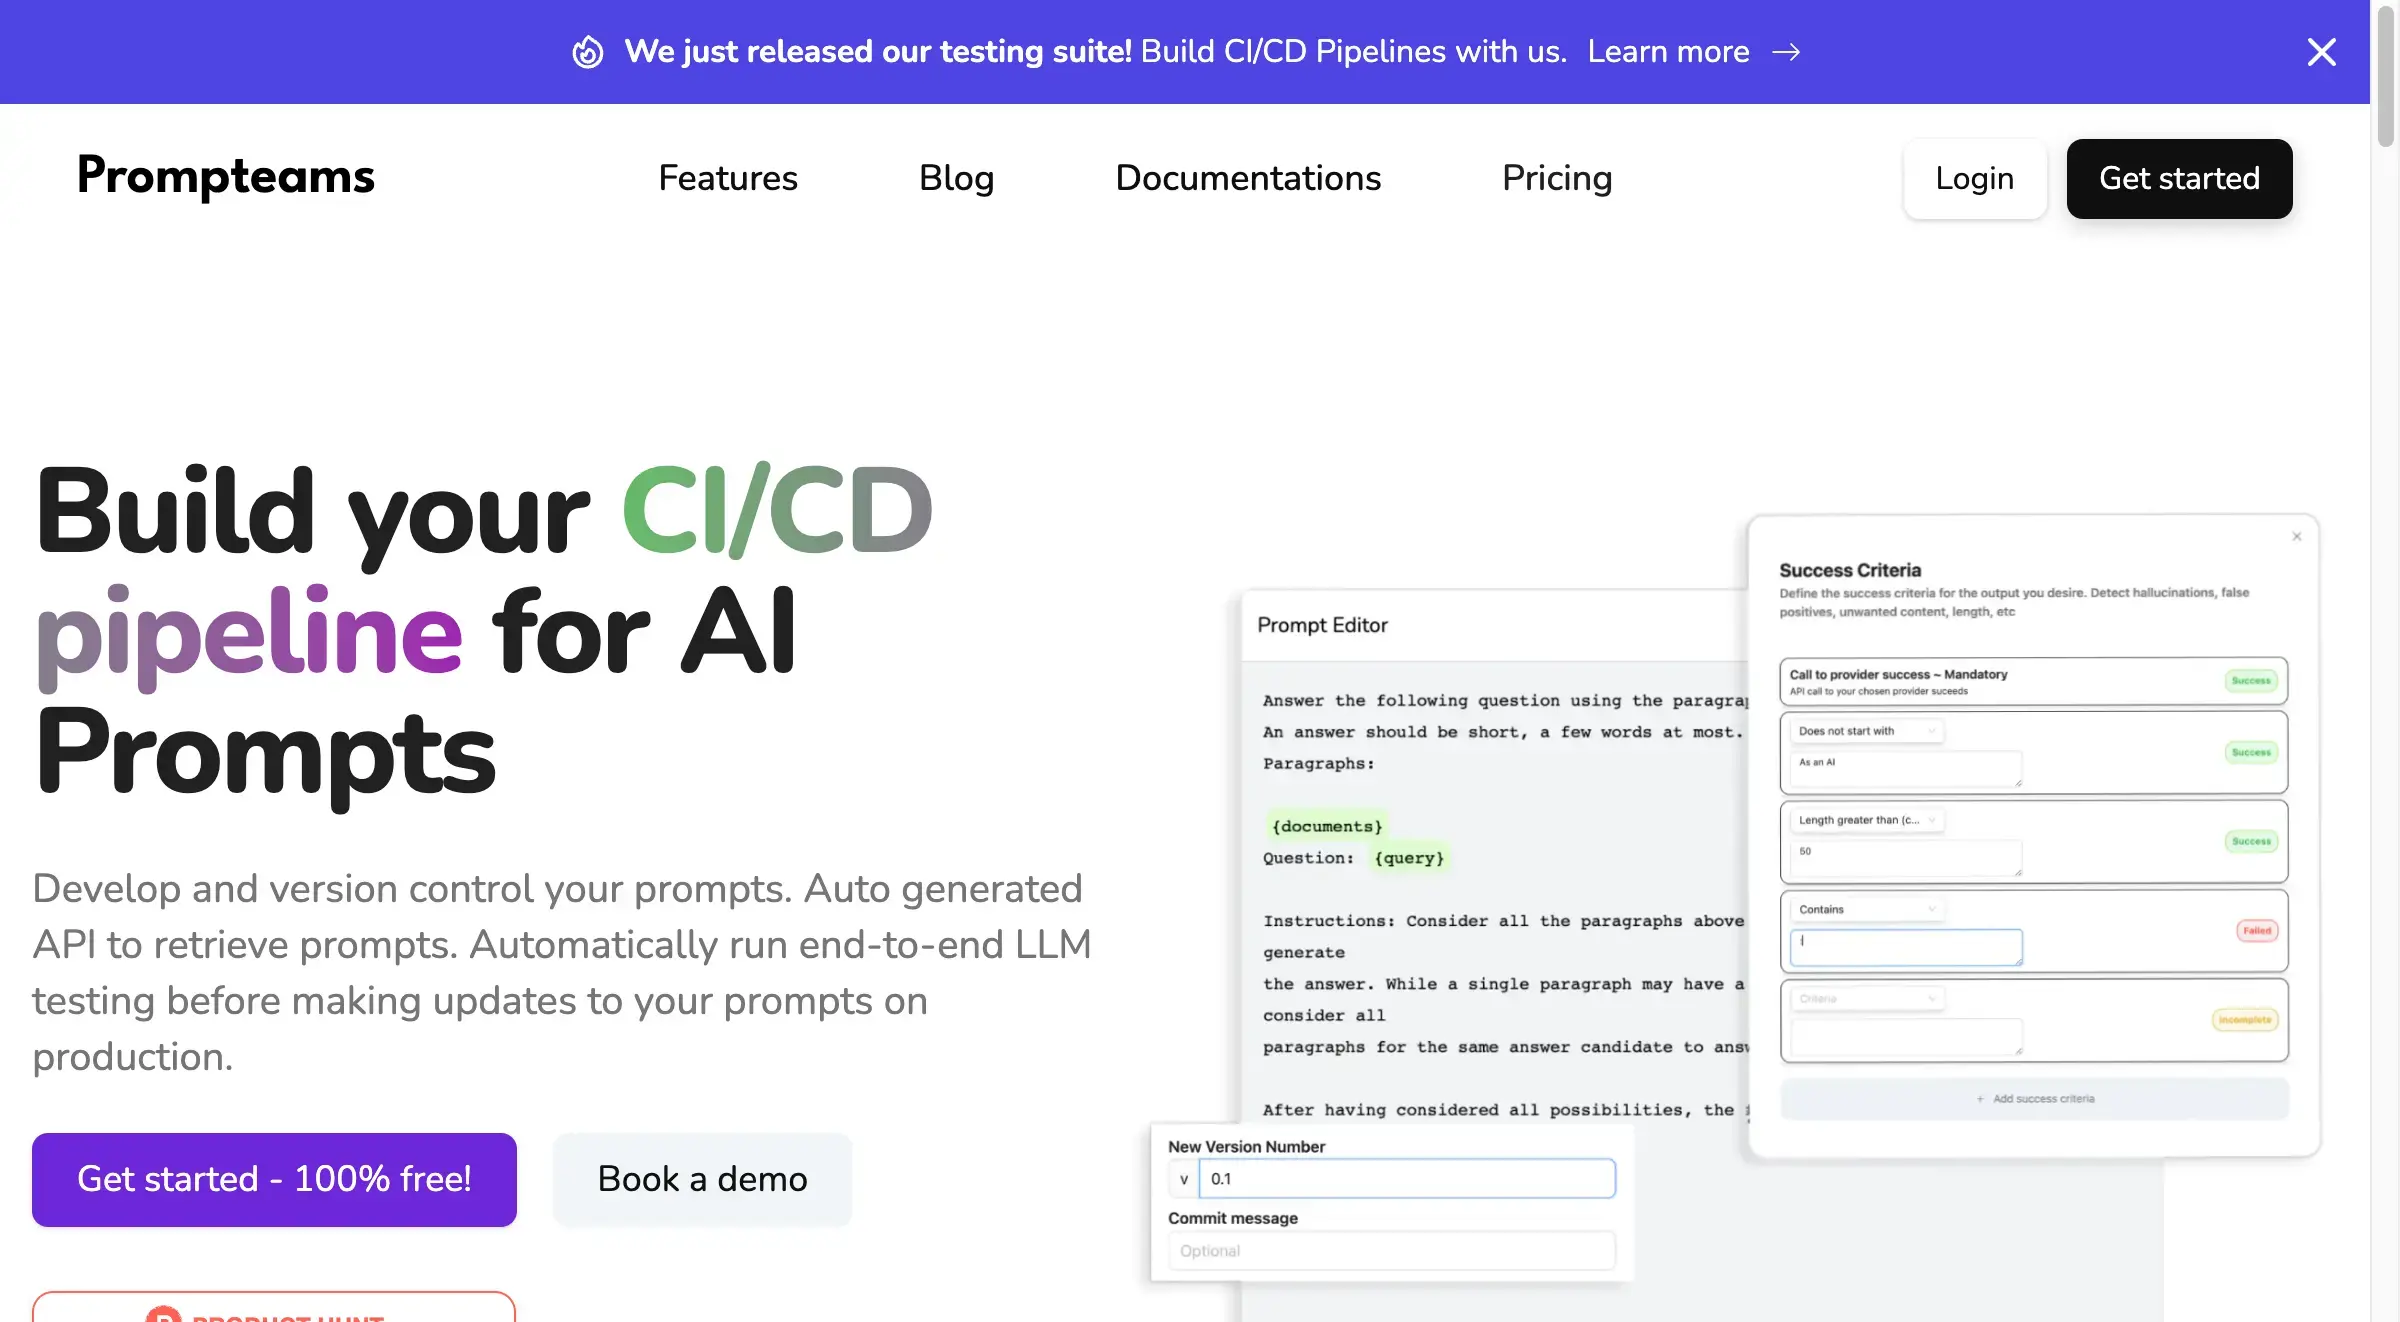Click the Book a demo button
This screenshot has width=2400, height=1322.
[701, 1179]
